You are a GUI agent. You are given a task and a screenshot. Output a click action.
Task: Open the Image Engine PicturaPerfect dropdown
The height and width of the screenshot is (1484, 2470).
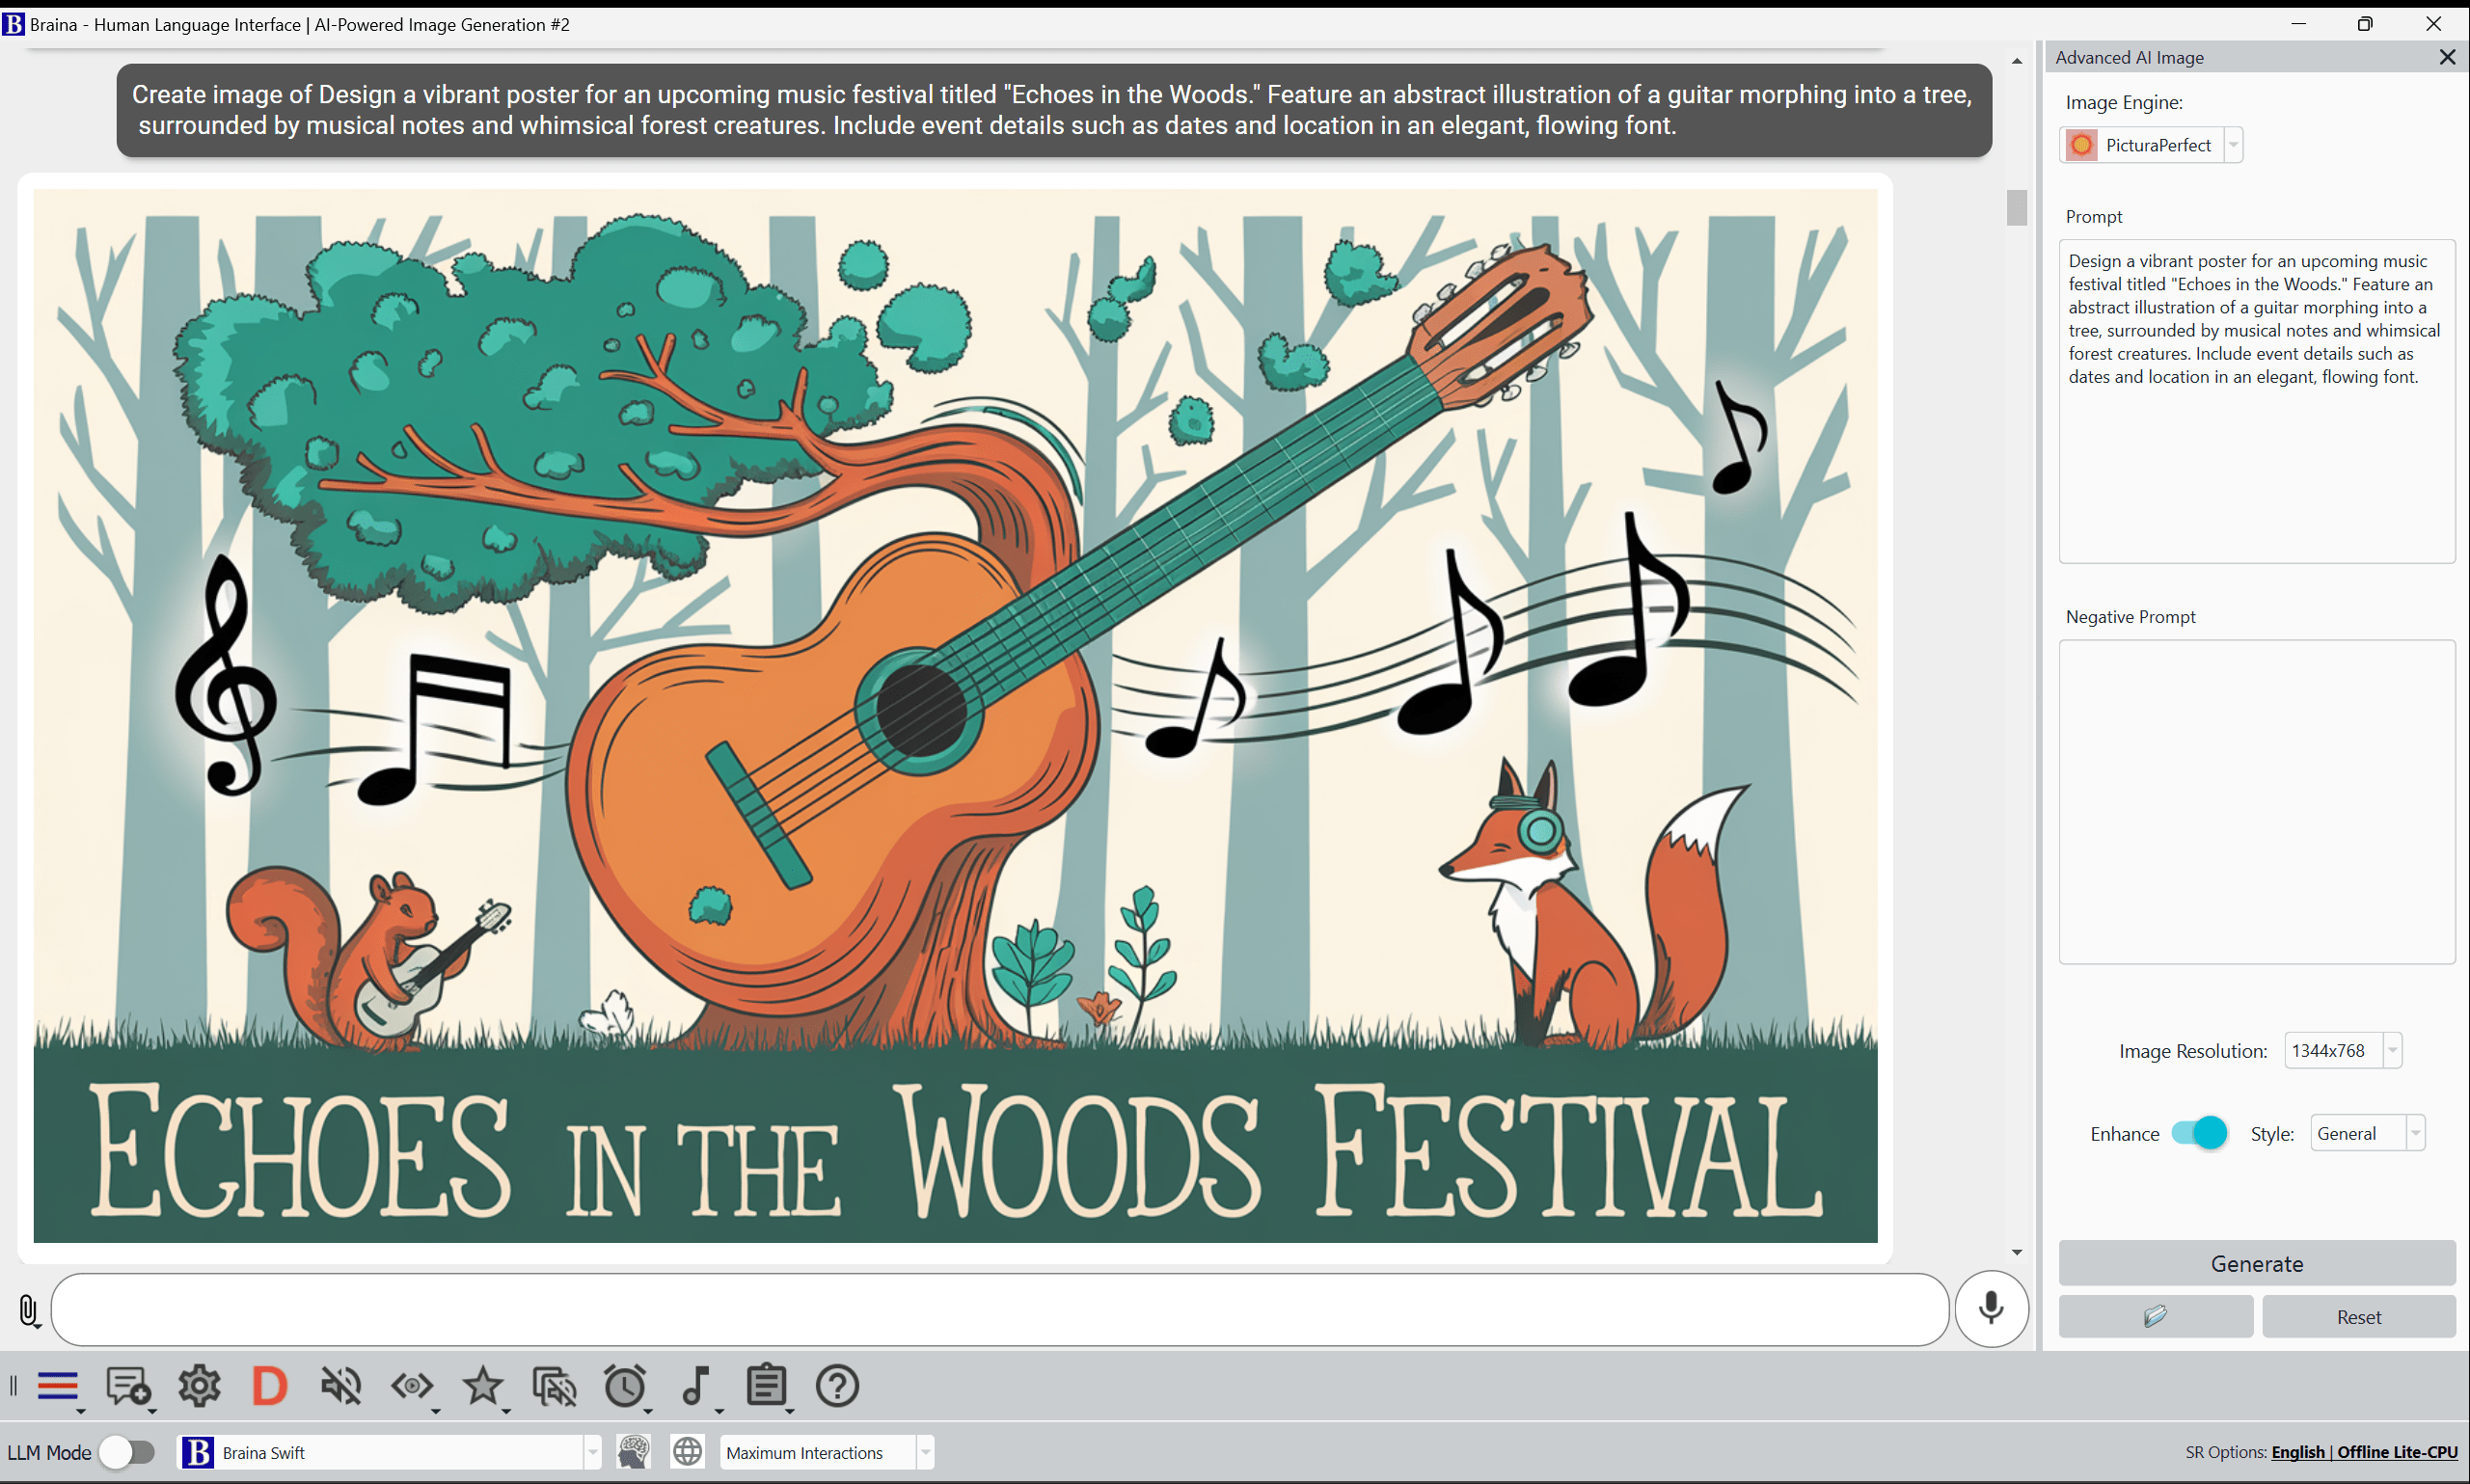[x=2151, y=145]
